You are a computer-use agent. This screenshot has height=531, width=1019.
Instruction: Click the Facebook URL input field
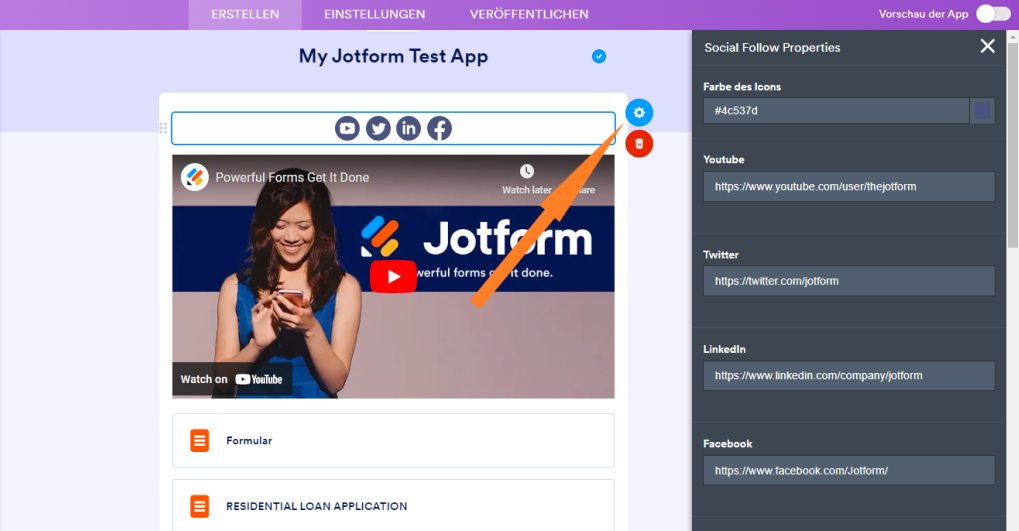(849, 471)
